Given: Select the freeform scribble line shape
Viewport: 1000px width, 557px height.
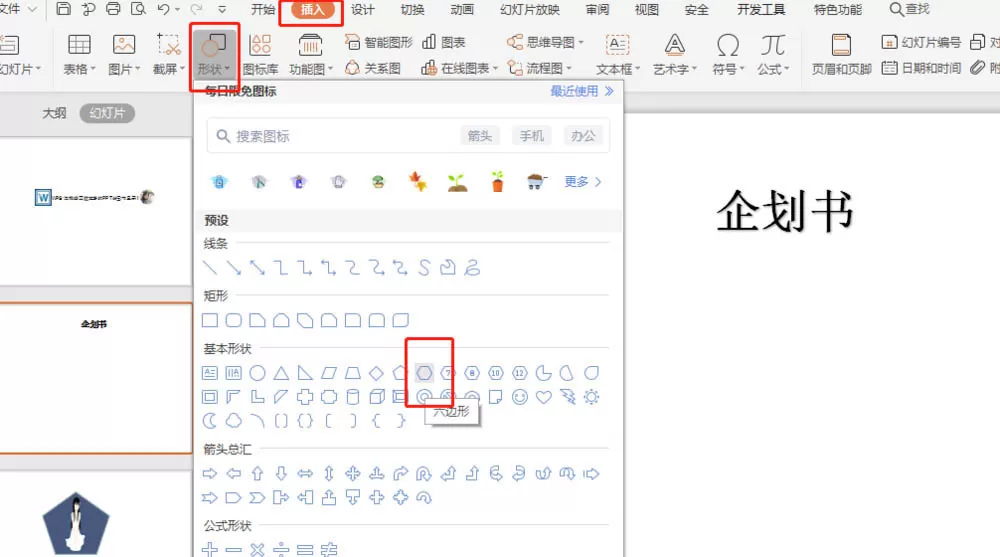Looking at the screenshot, I should pos(472,268).
